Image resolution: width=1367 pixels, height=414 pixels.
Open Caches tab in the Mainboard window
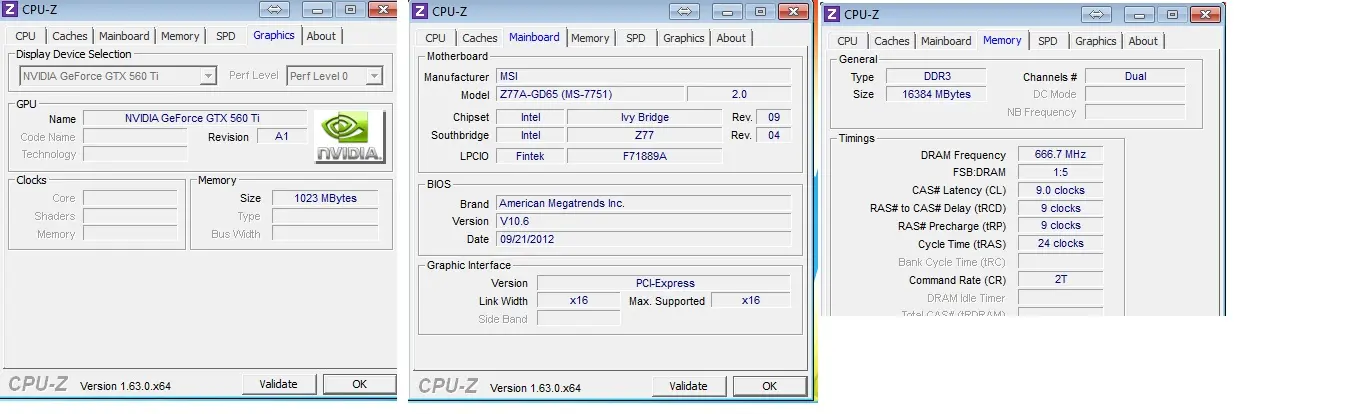click(x=480, y=38)
